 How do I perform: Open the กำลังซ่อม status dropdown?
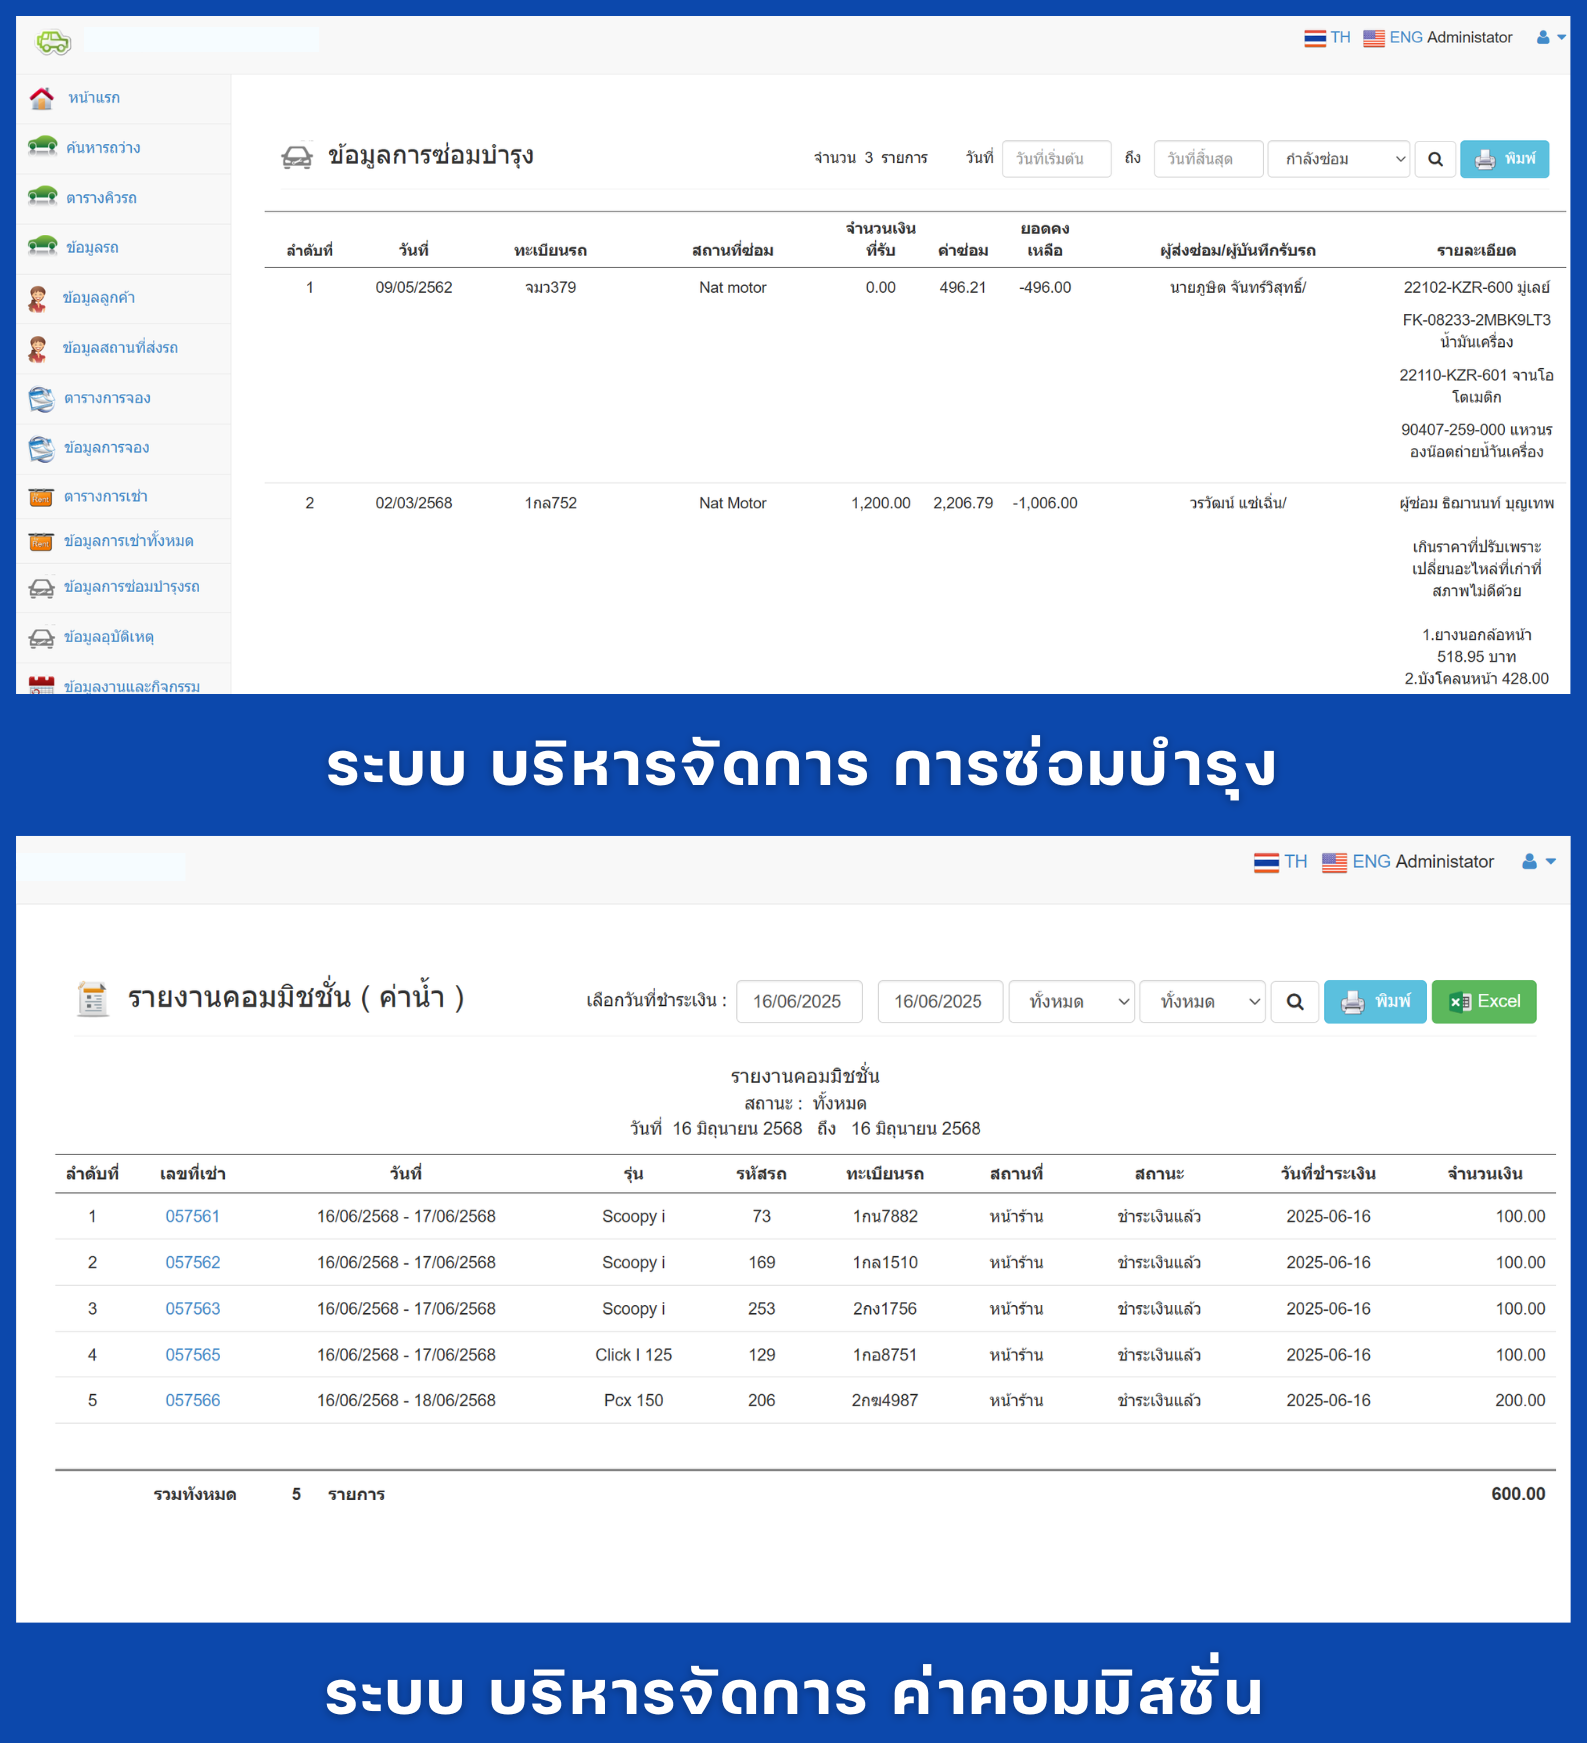[x=1338, y=159]
